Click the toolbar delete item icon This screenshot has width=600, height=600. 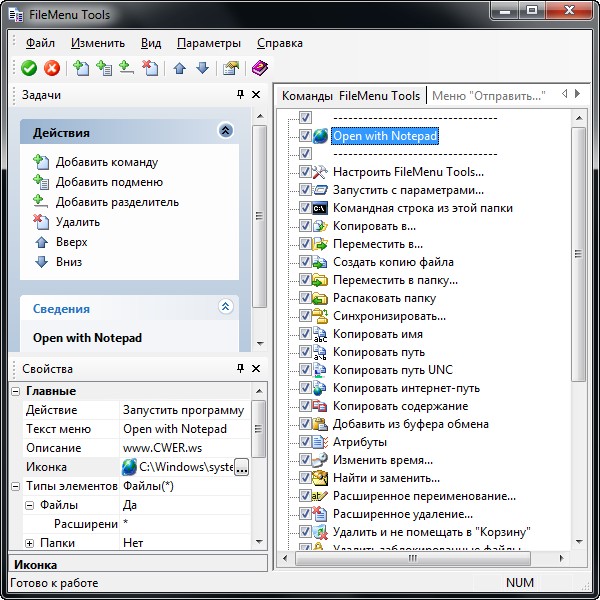click(x=150, y=68)
